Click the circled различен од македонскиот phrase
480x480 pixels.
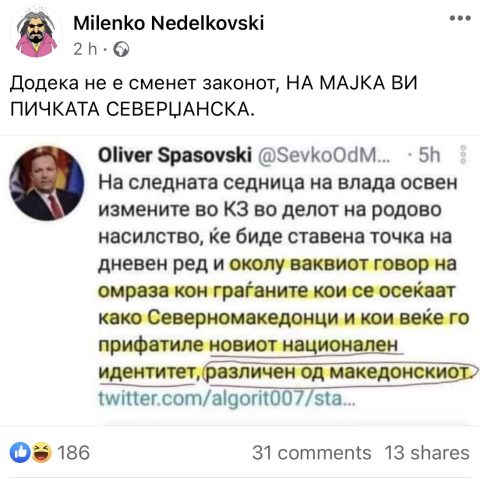pos(342,371)
